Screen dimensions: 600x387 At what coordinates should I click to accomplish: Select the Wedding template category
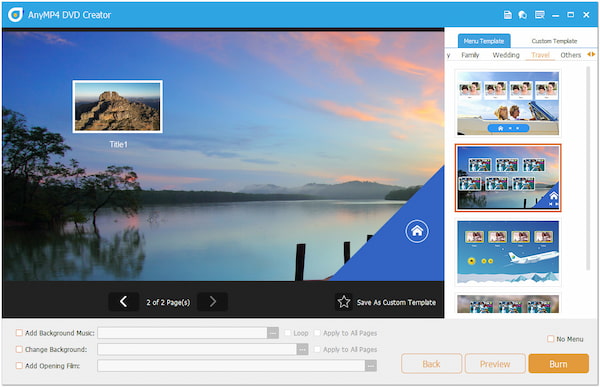tap(506, 55)
